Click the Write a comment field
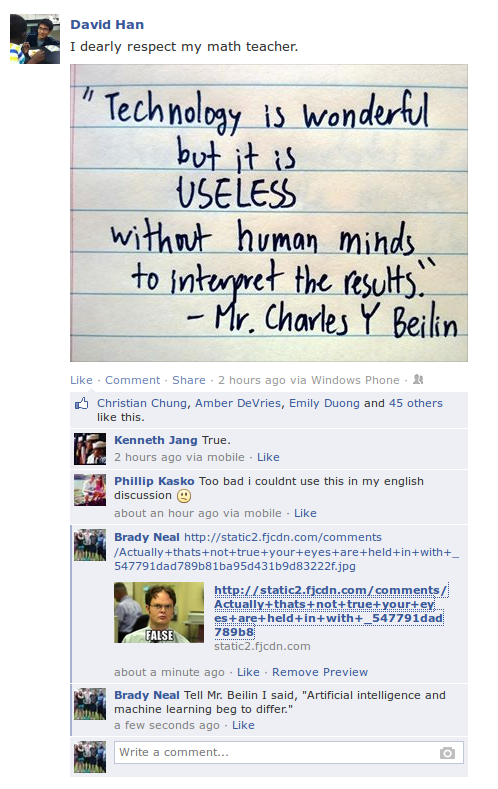This screenshot has width=498, height=789. (289, 753)
